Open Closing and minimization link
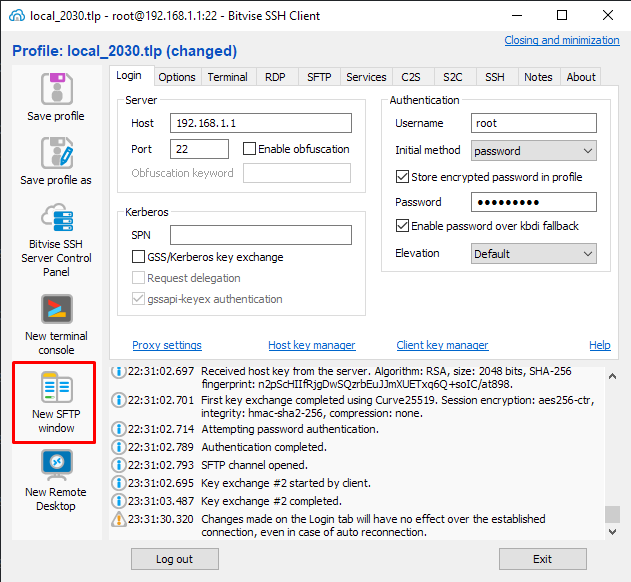The height and width of the screenshot is (582, 631). click(562, 40)
